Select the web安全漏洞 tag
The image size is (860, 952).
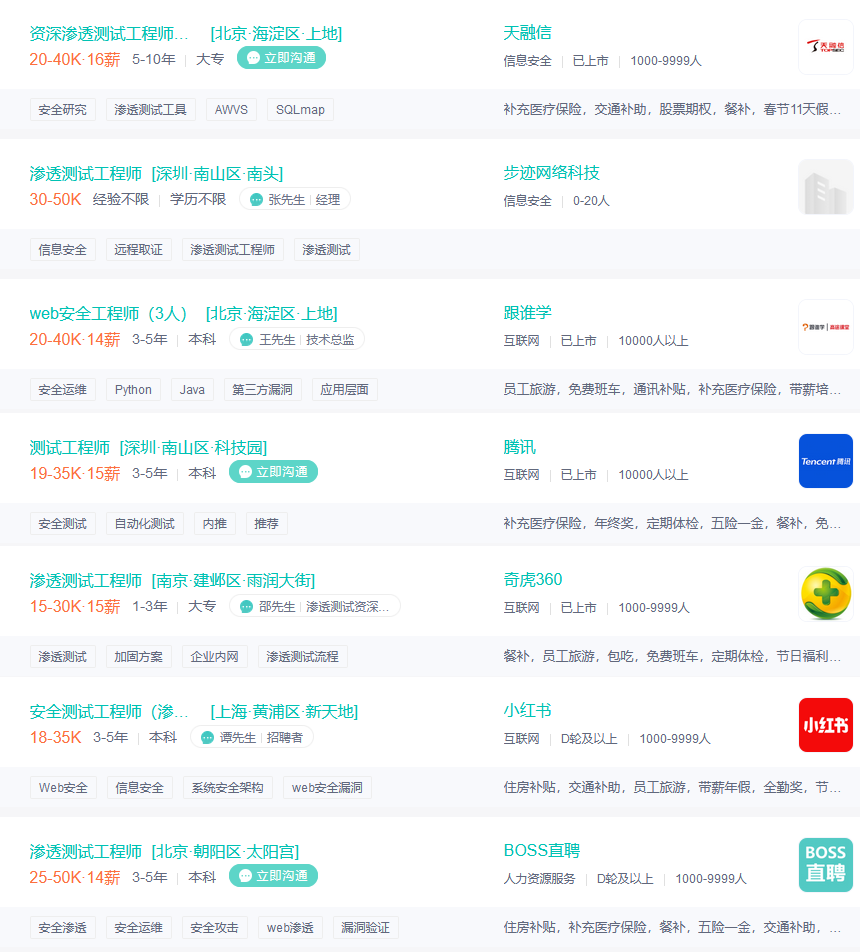(327, 787)
